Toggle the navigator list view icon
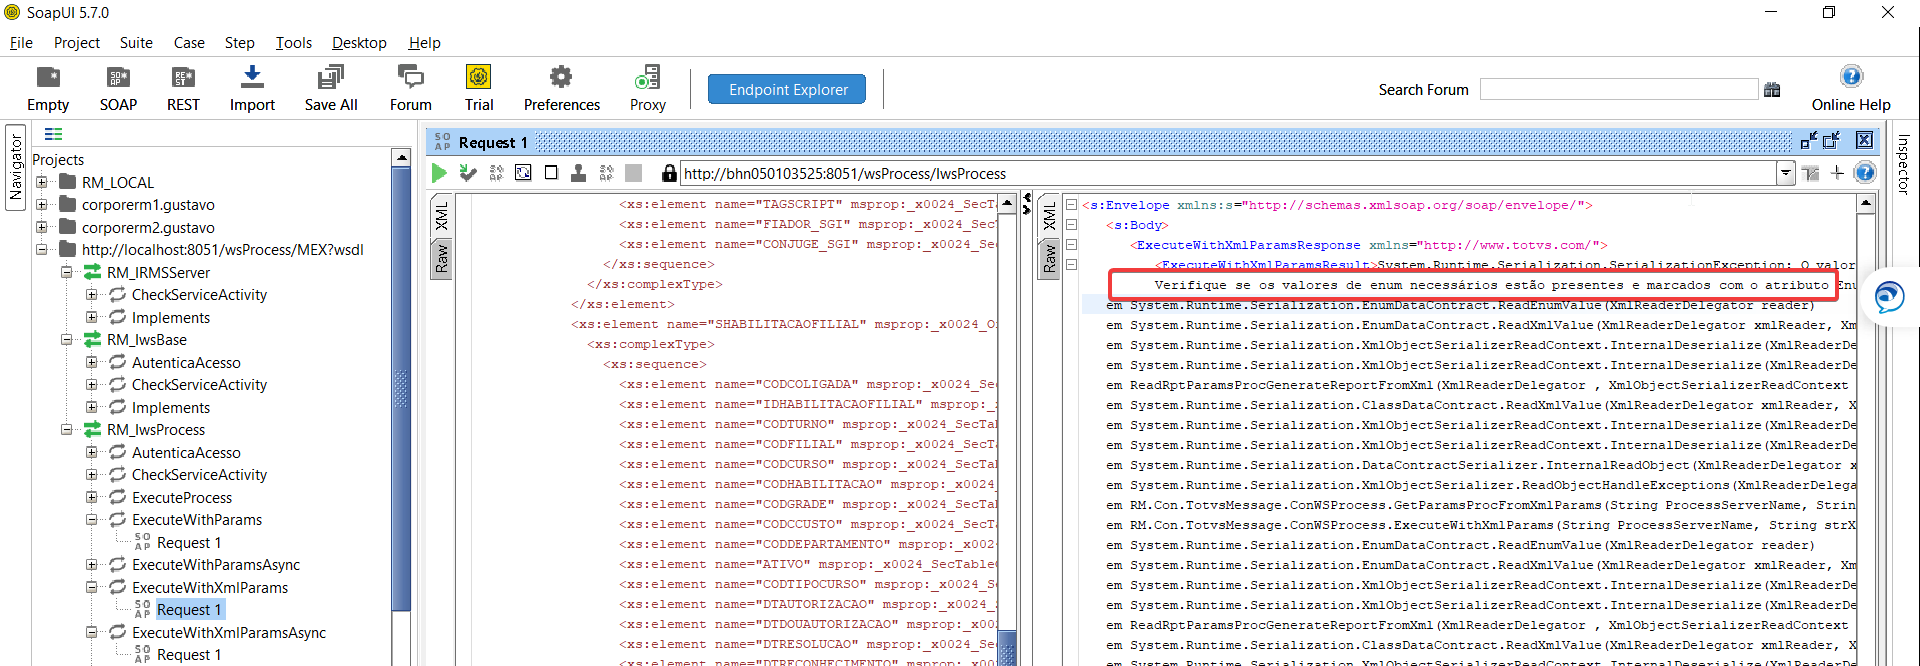The width and height of the screenshot is (1920, 666). 54,134
